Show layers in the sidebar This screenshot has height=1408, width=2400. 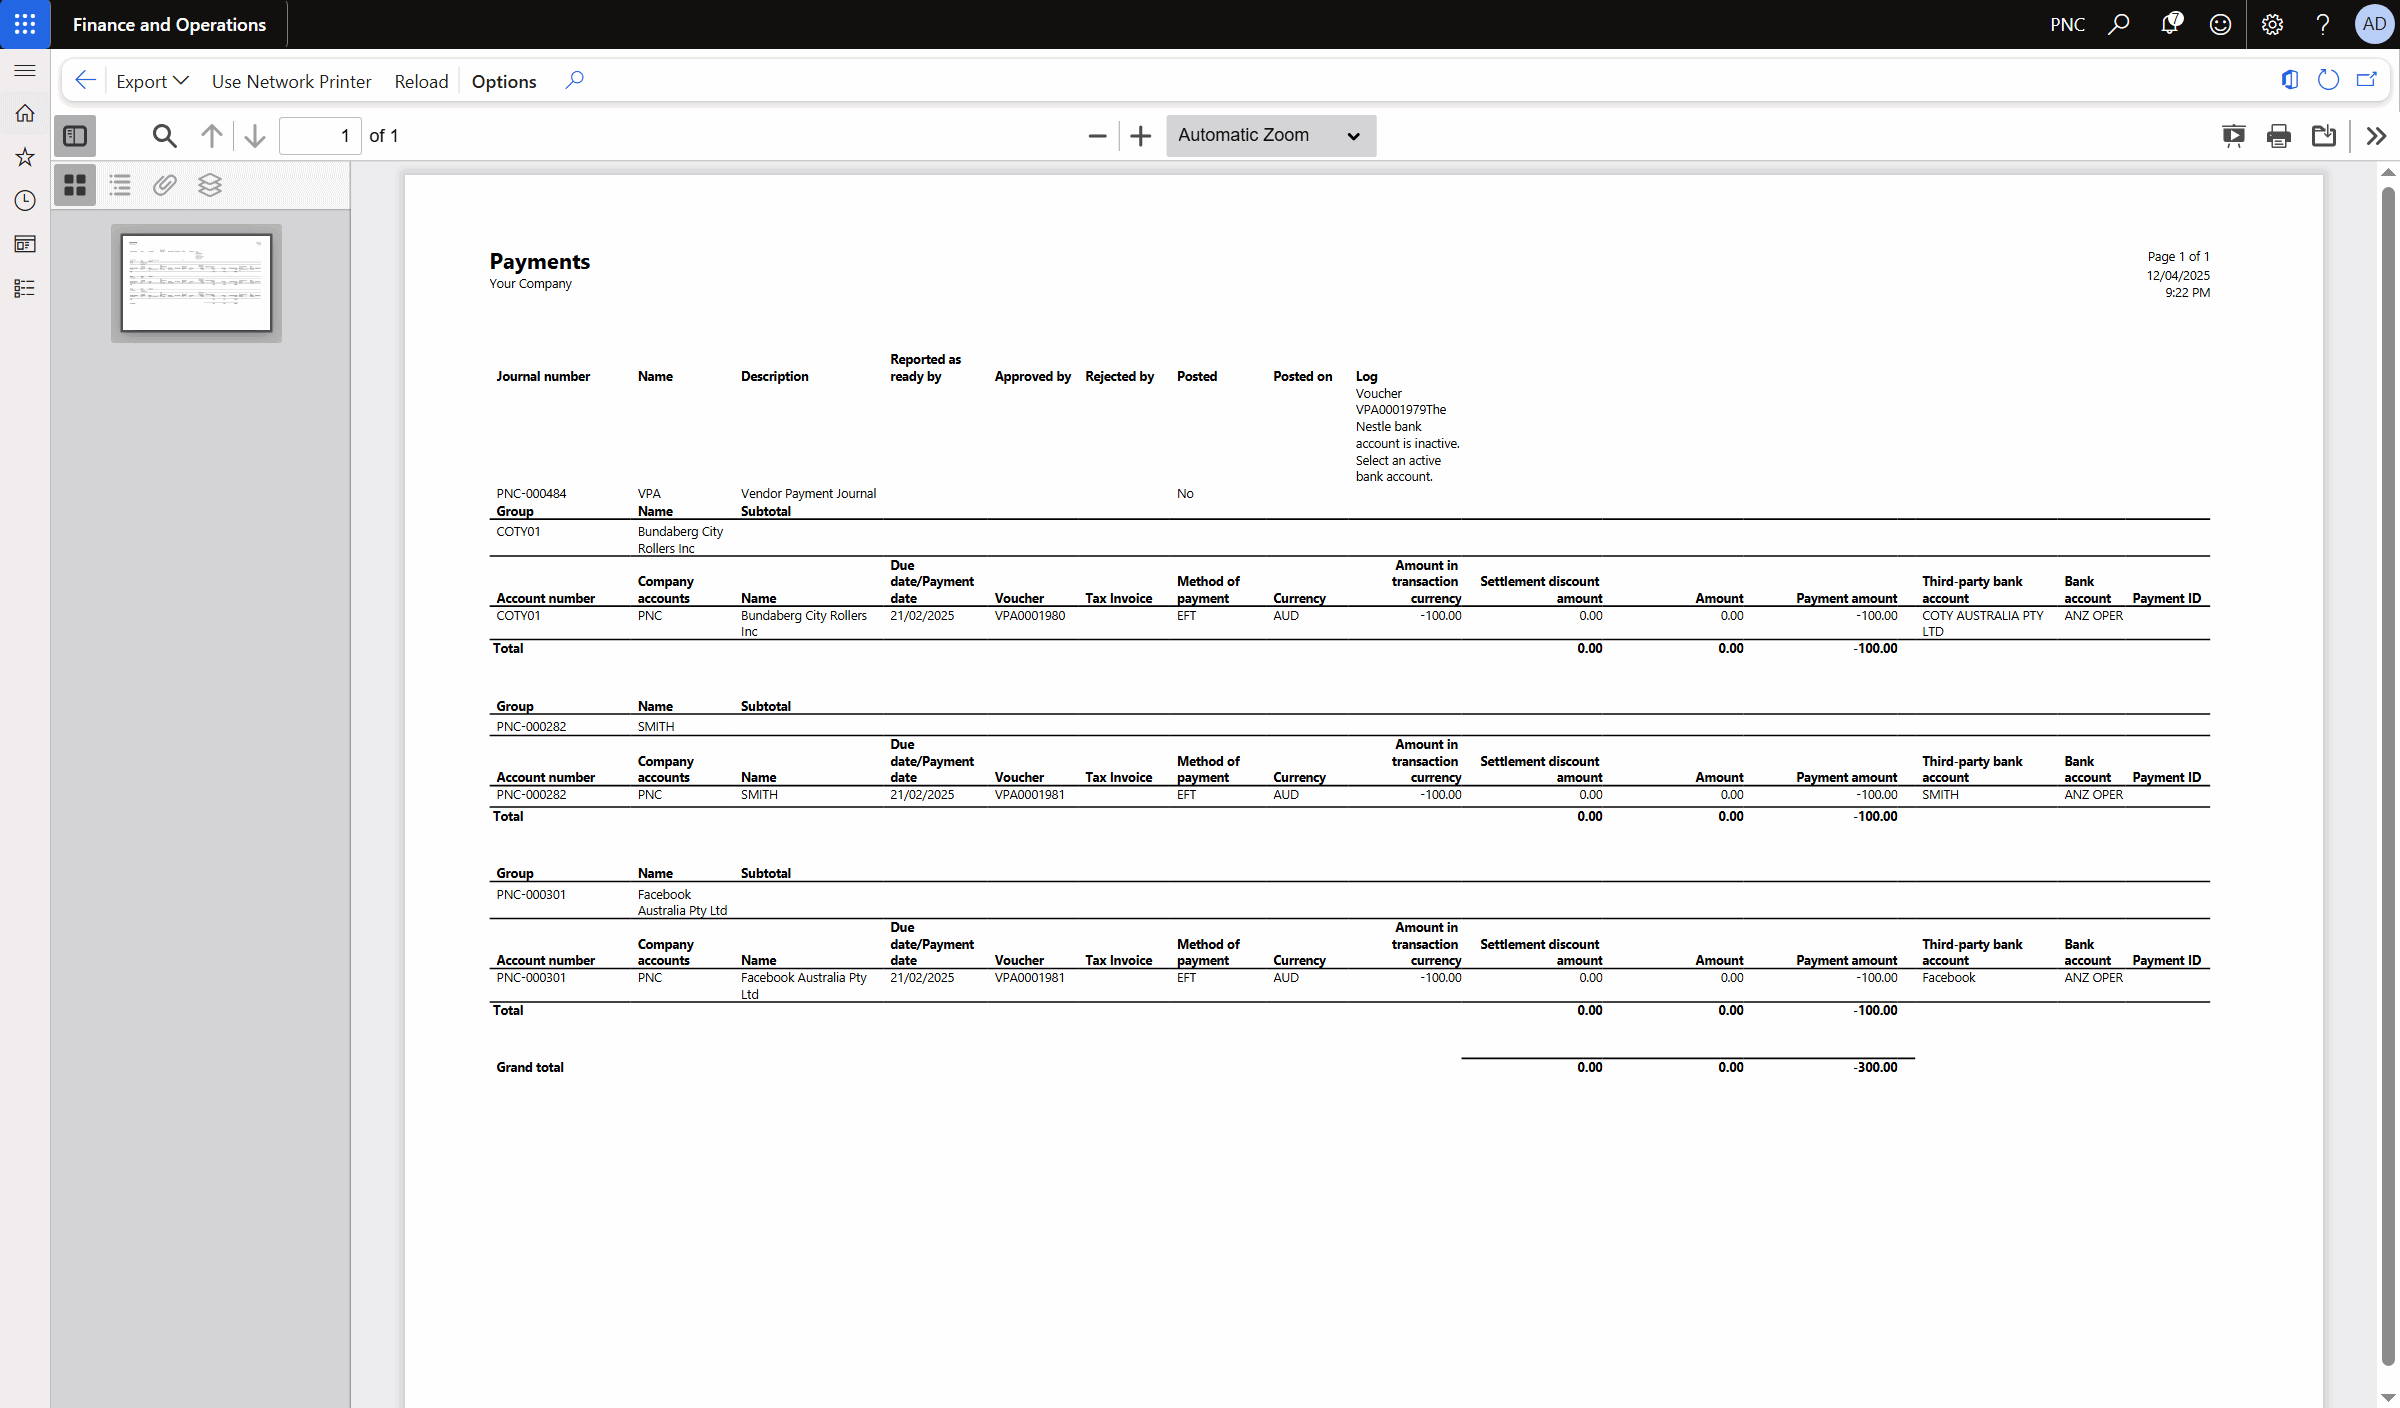[x=210, y=185]
